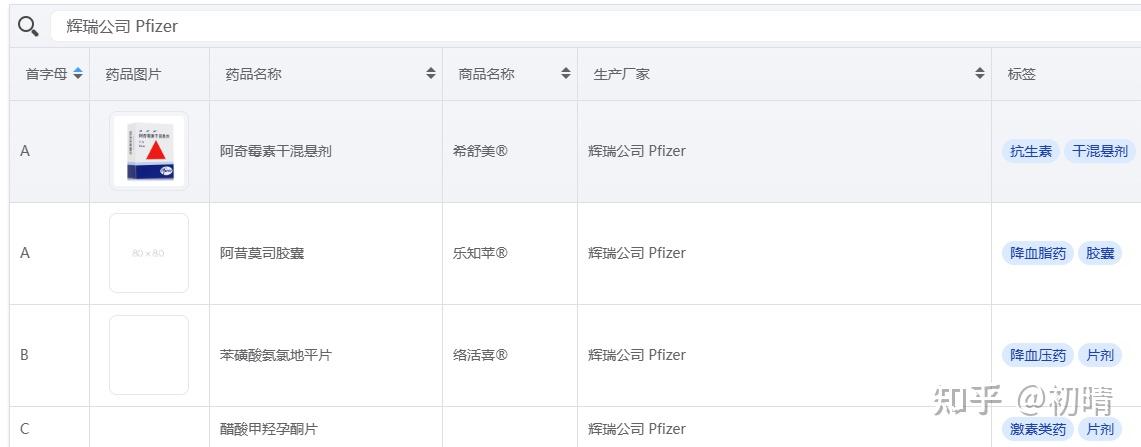Open the 阿奇霉素干混悬剂 product image
Image resolution: width=1141 pixels, height=447 pixels.
coord(149,151)
